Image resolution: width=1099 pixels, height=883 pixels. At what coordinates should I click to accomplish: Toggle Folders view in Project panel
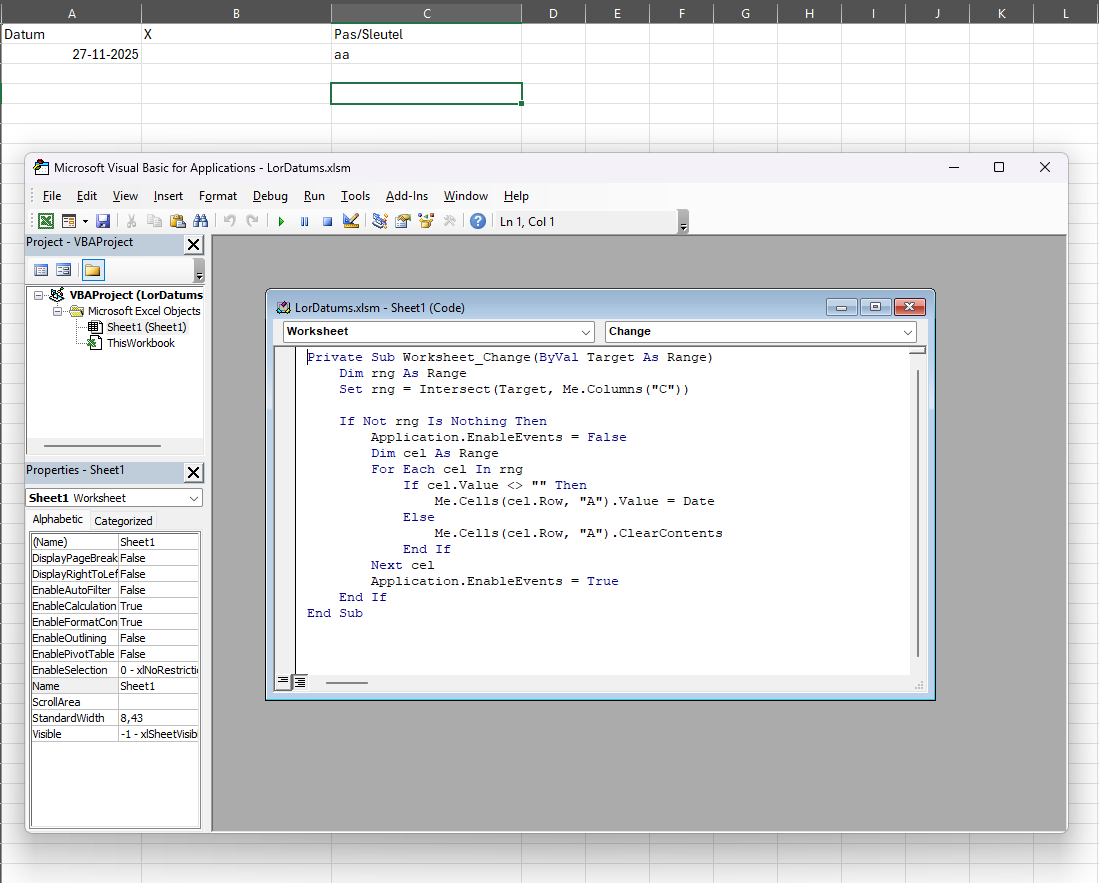(x=92, y=270)
